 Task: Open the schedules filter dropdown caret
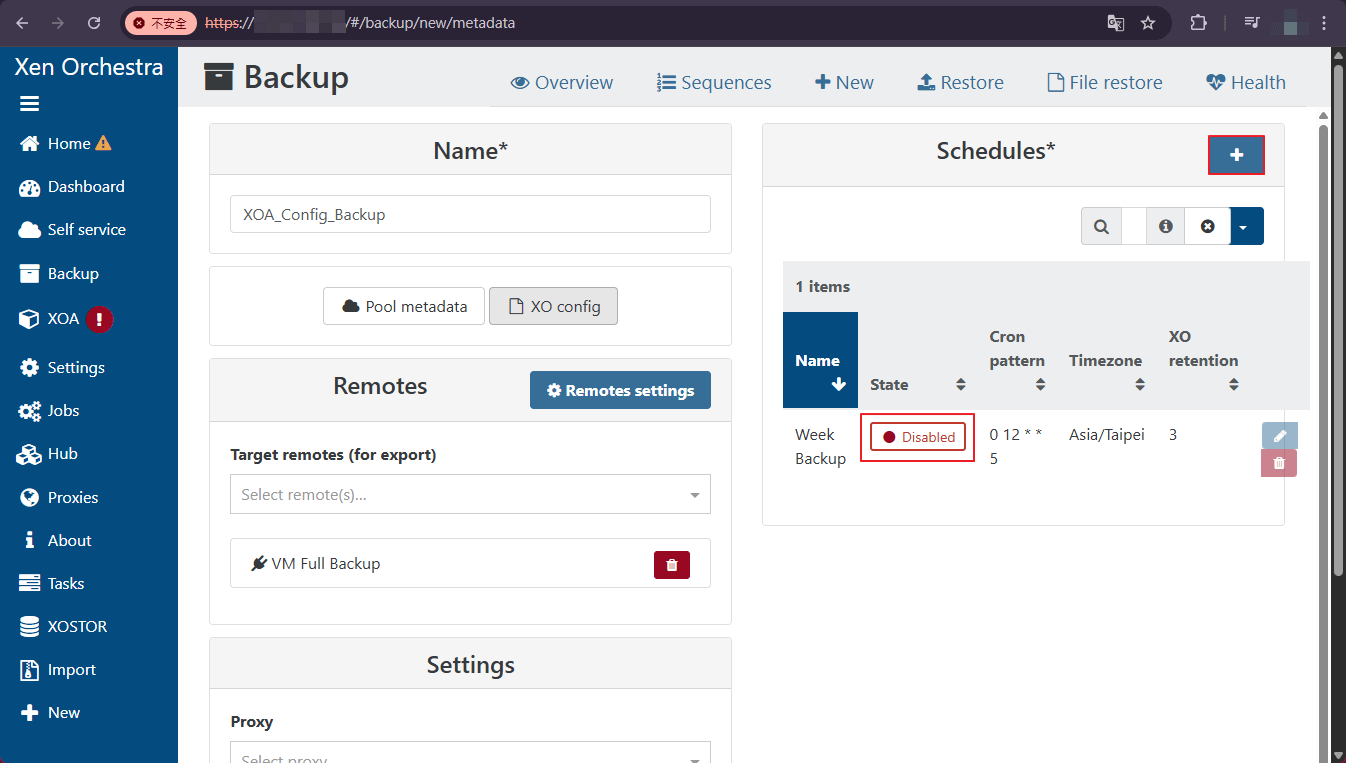click(x=1247, y=227)
